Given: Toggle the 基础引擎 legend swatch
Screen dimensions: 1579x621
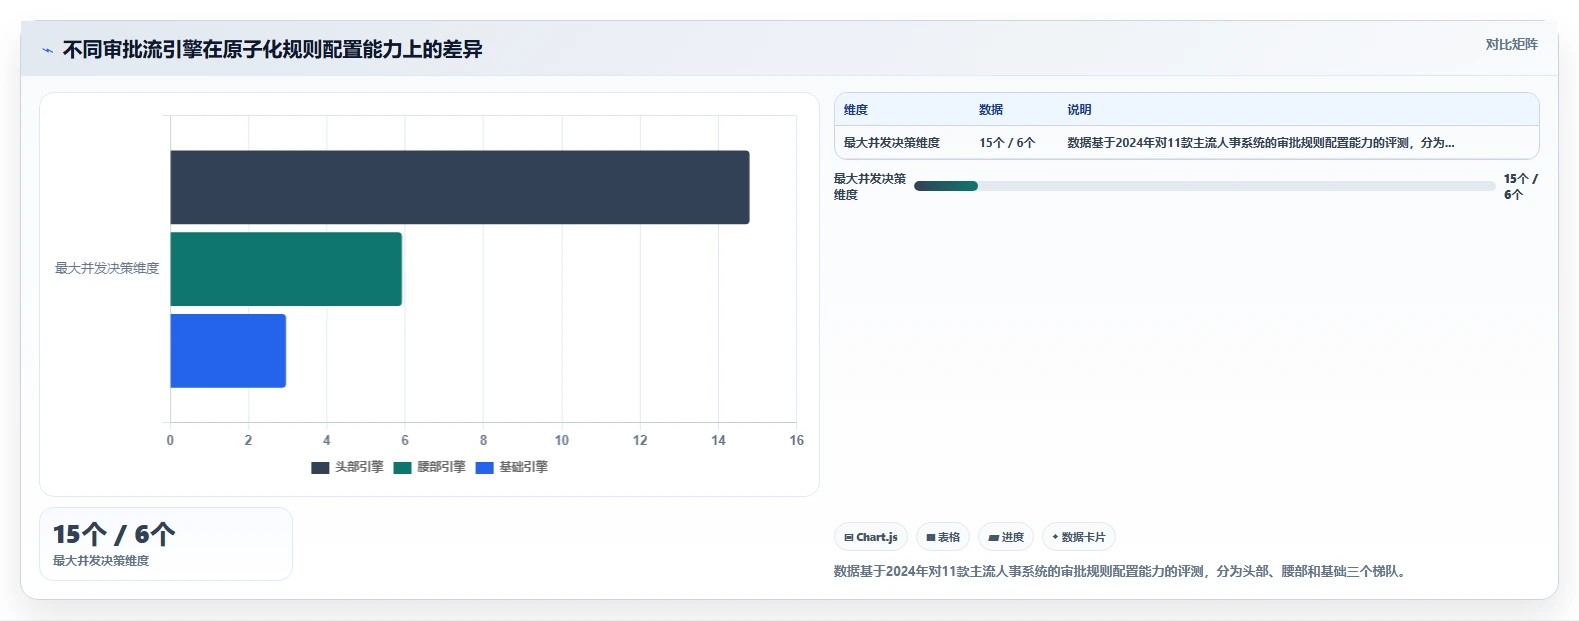Looking at the screenshot, I should point(484,467).
